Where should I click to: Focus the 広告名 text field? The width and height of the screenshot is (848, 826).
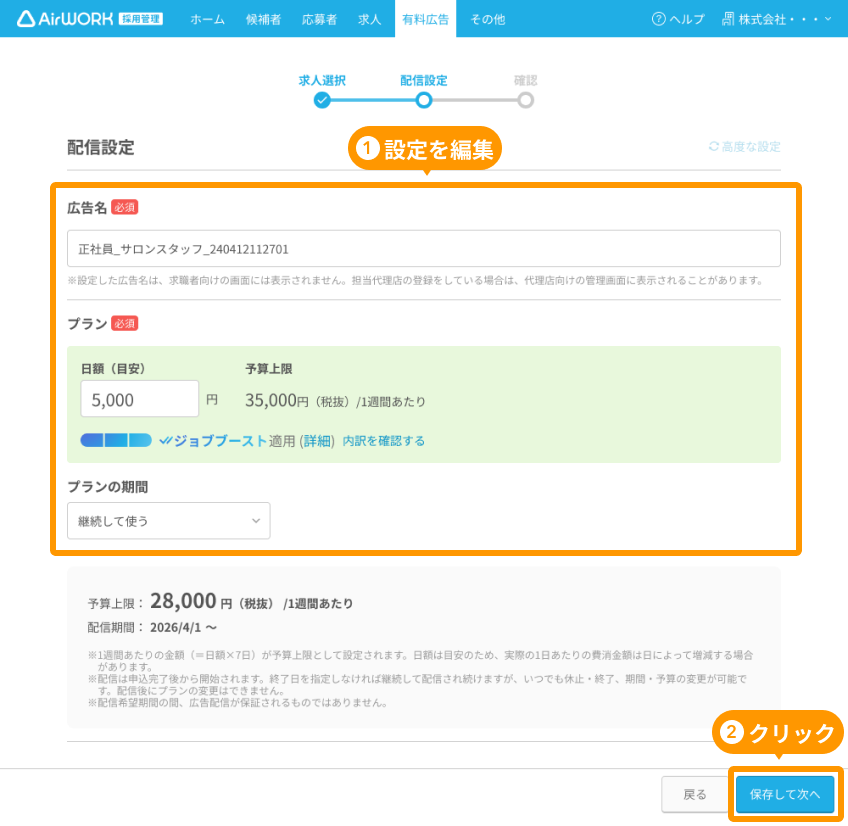[424, 248]
